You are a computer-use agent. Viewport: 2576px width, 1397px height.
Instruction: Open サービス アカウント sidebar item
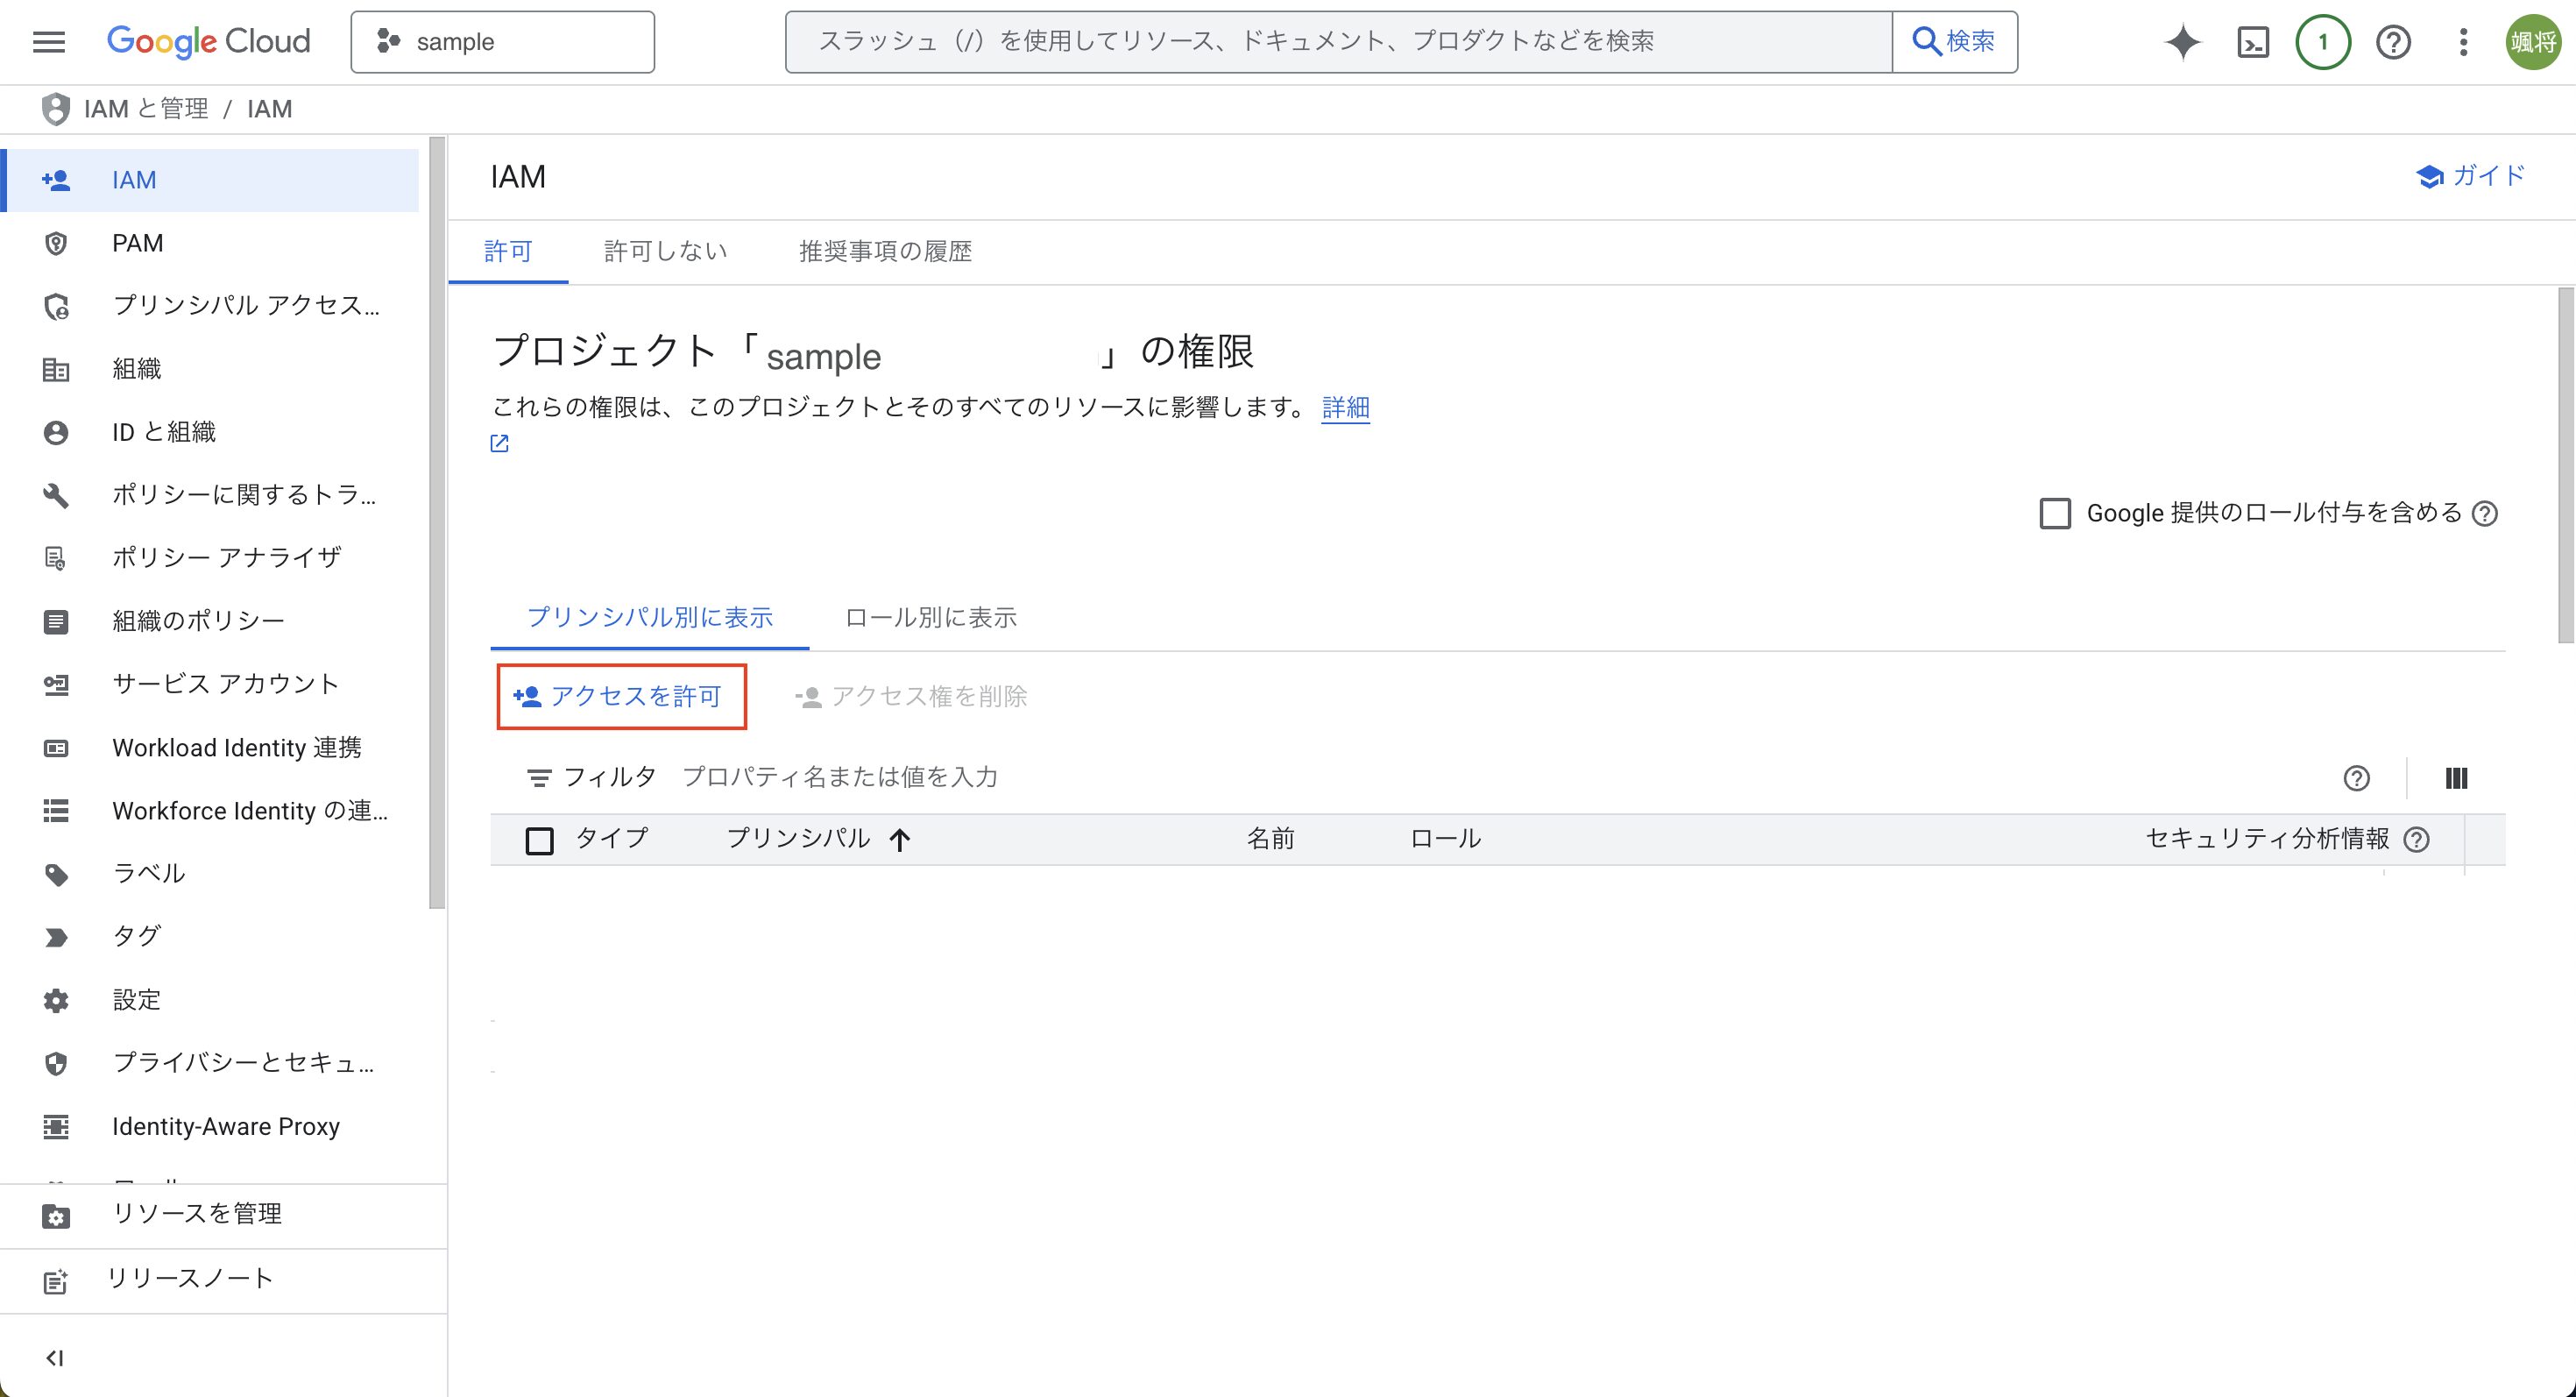pyautogui.click(x=210, y=684)
